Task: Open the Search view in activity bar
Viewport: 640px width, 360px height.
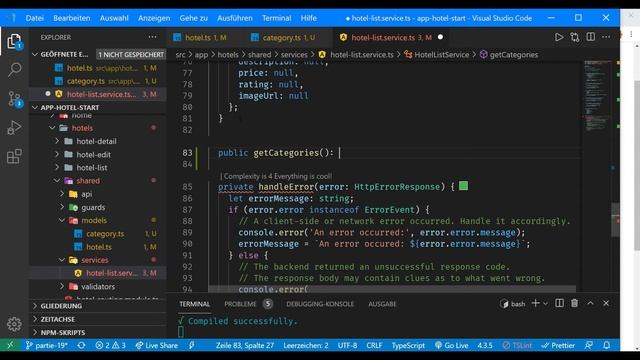Action: point(14,69)
